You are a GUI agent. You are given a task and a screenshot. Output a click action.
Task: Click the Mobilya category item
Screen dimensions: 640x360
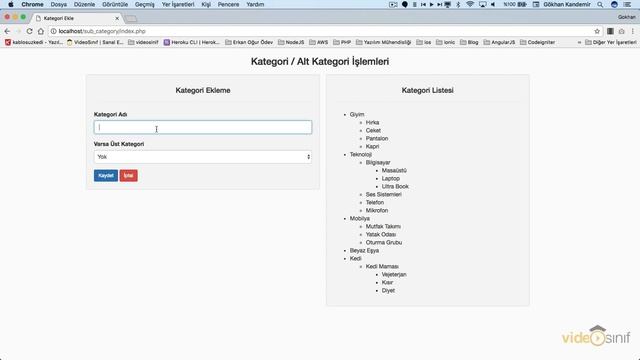359,219
